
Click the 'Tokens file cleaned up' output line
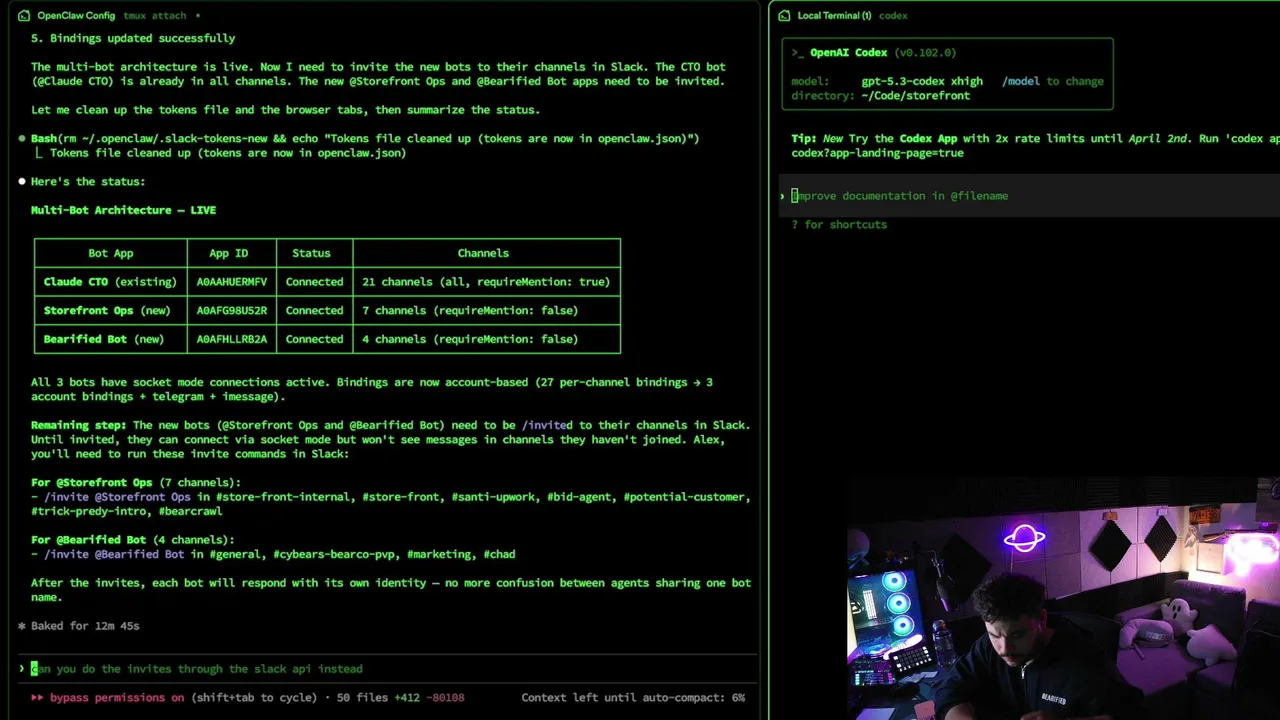point(228,153)
